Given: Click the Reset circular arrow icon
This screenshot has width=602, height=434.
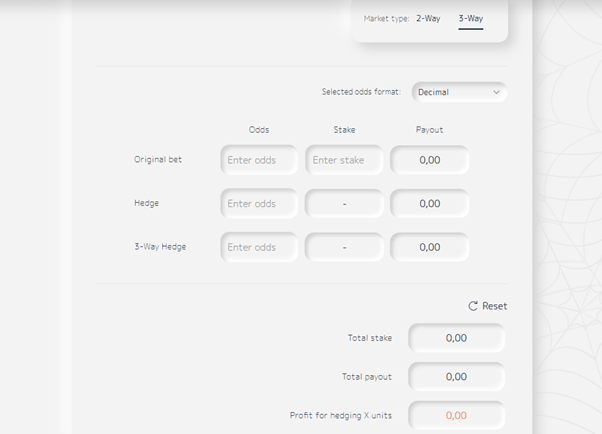Looking at the screenshot, I should pyautogui.click(x=473, y=306).
